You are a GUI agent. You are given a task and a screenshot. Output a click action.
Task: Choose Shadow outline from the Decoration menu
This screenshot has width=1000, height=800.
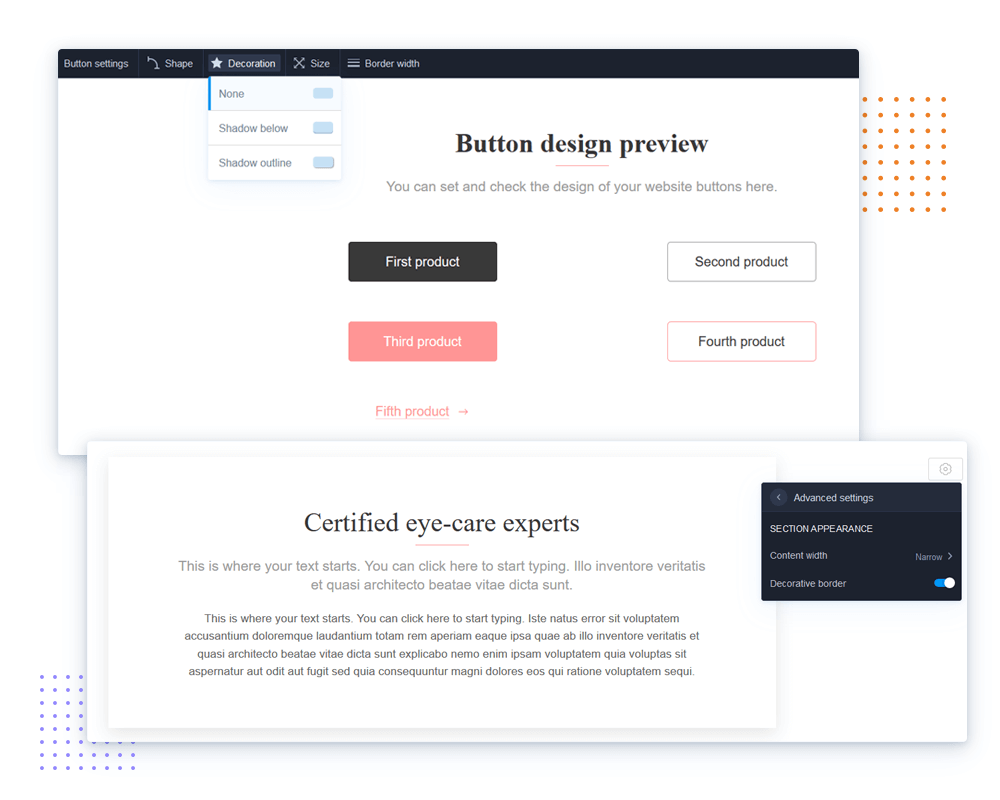click(256, 163)
